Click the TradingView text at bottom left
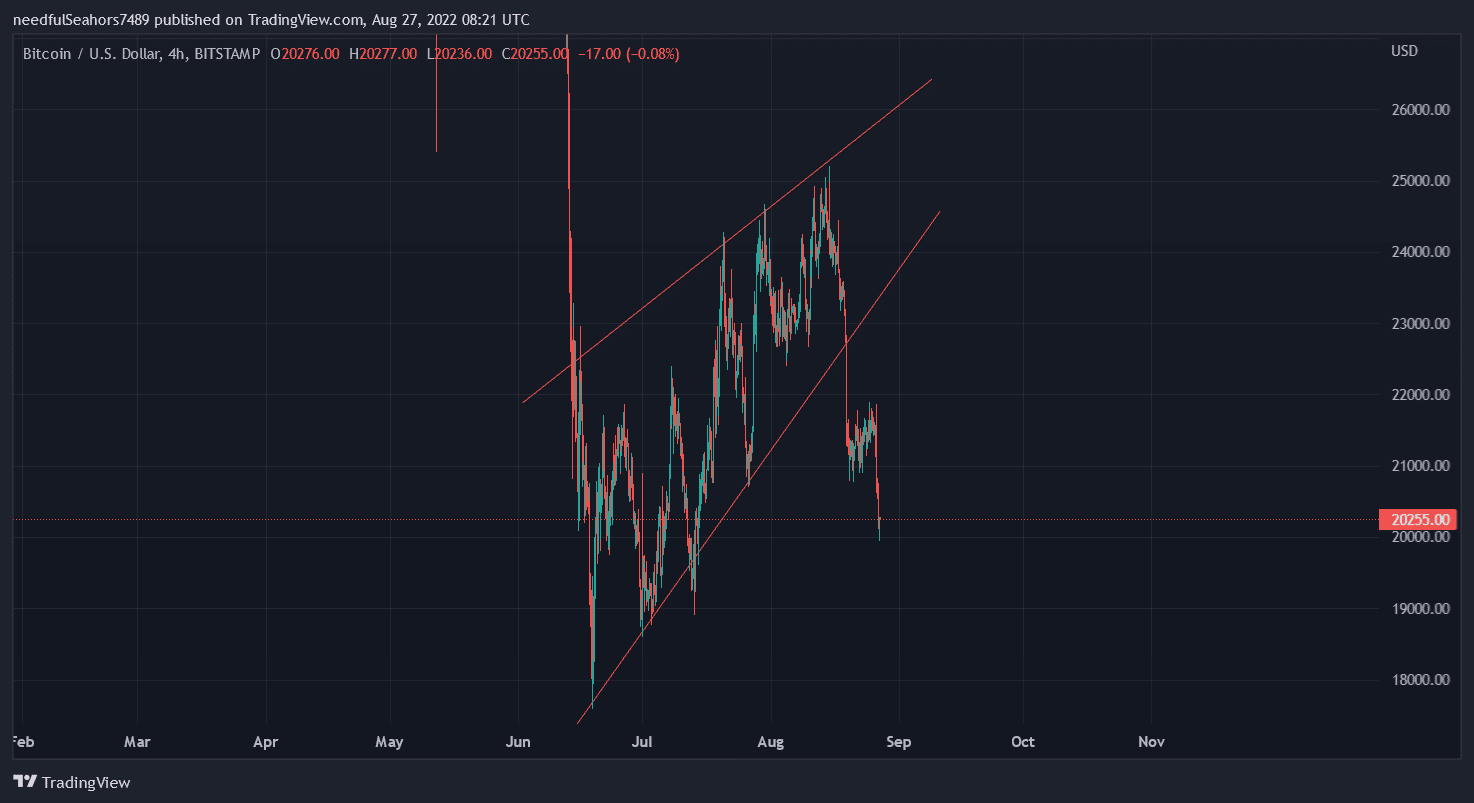The image size is (1474, 803). [86, 782]
